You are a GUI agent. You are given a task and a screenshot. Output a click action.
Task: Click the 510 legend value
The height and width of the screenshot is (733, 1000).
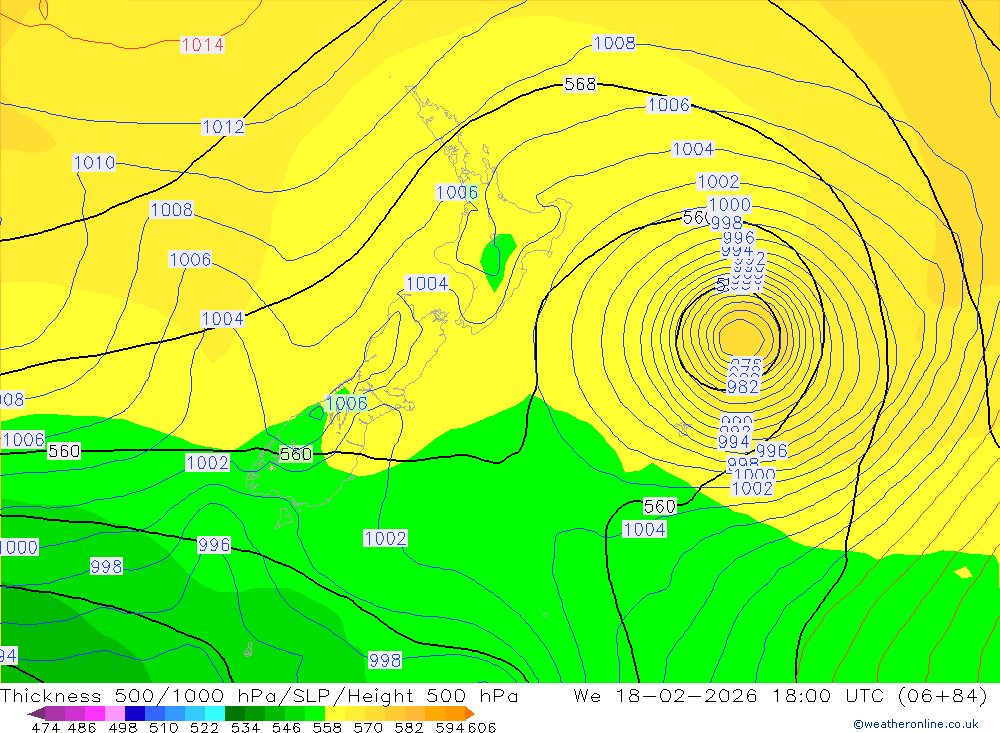(x=163, y=727)
